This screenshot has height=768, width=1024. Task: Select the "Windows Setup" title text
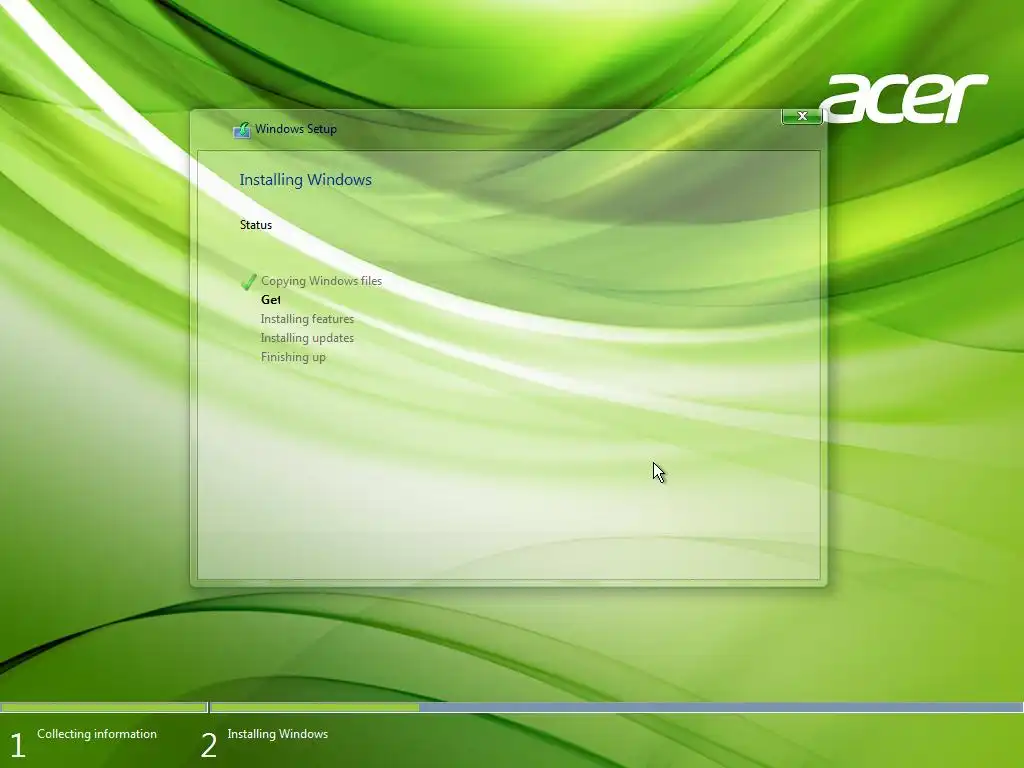[296, 129]
